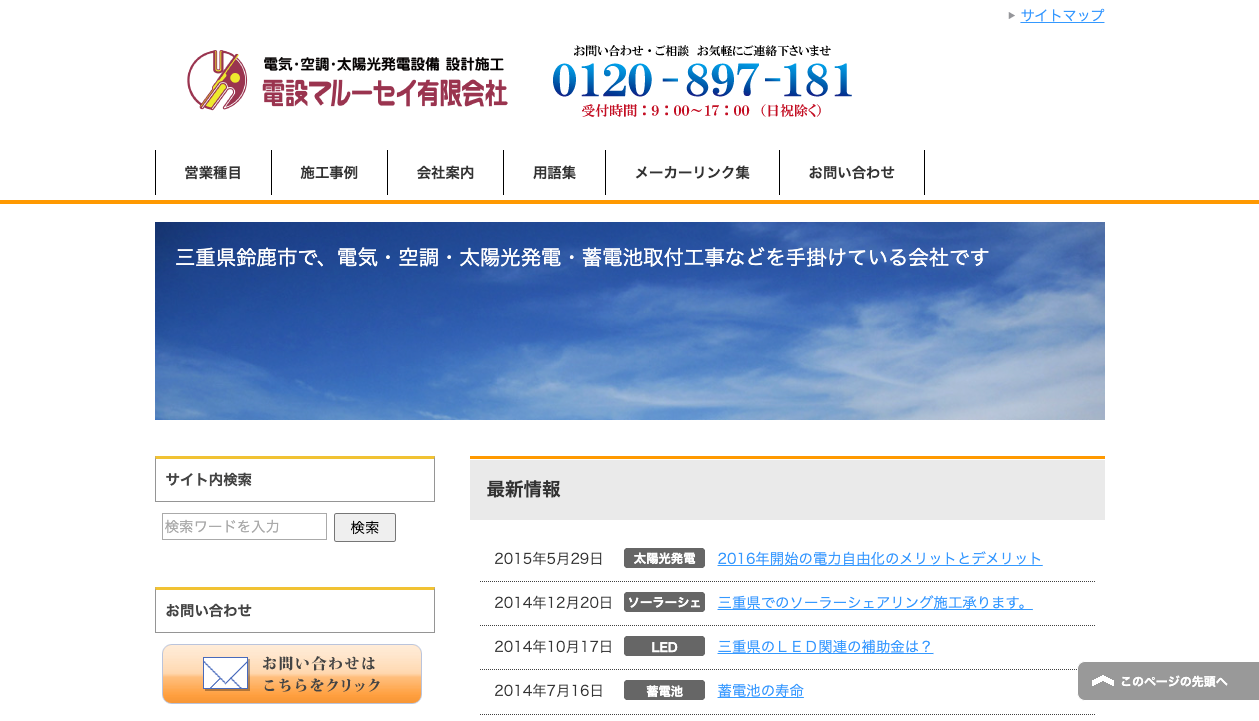This screenshot has height=721, width=1259.
Task: Open the 用語集 glossary page
Action: [554, 173]
